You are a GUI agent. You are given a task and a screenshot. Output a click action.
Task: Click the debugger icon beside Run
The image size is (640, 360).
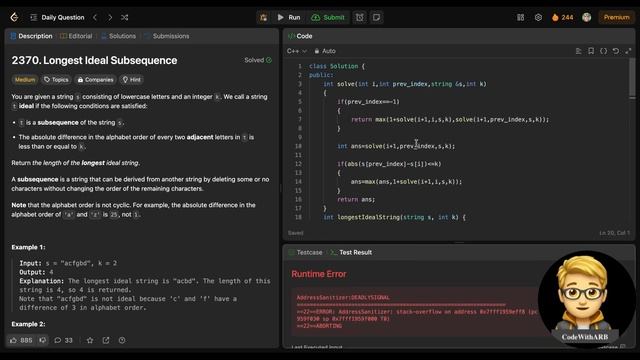pyautogui.click(x=263, y=17)
